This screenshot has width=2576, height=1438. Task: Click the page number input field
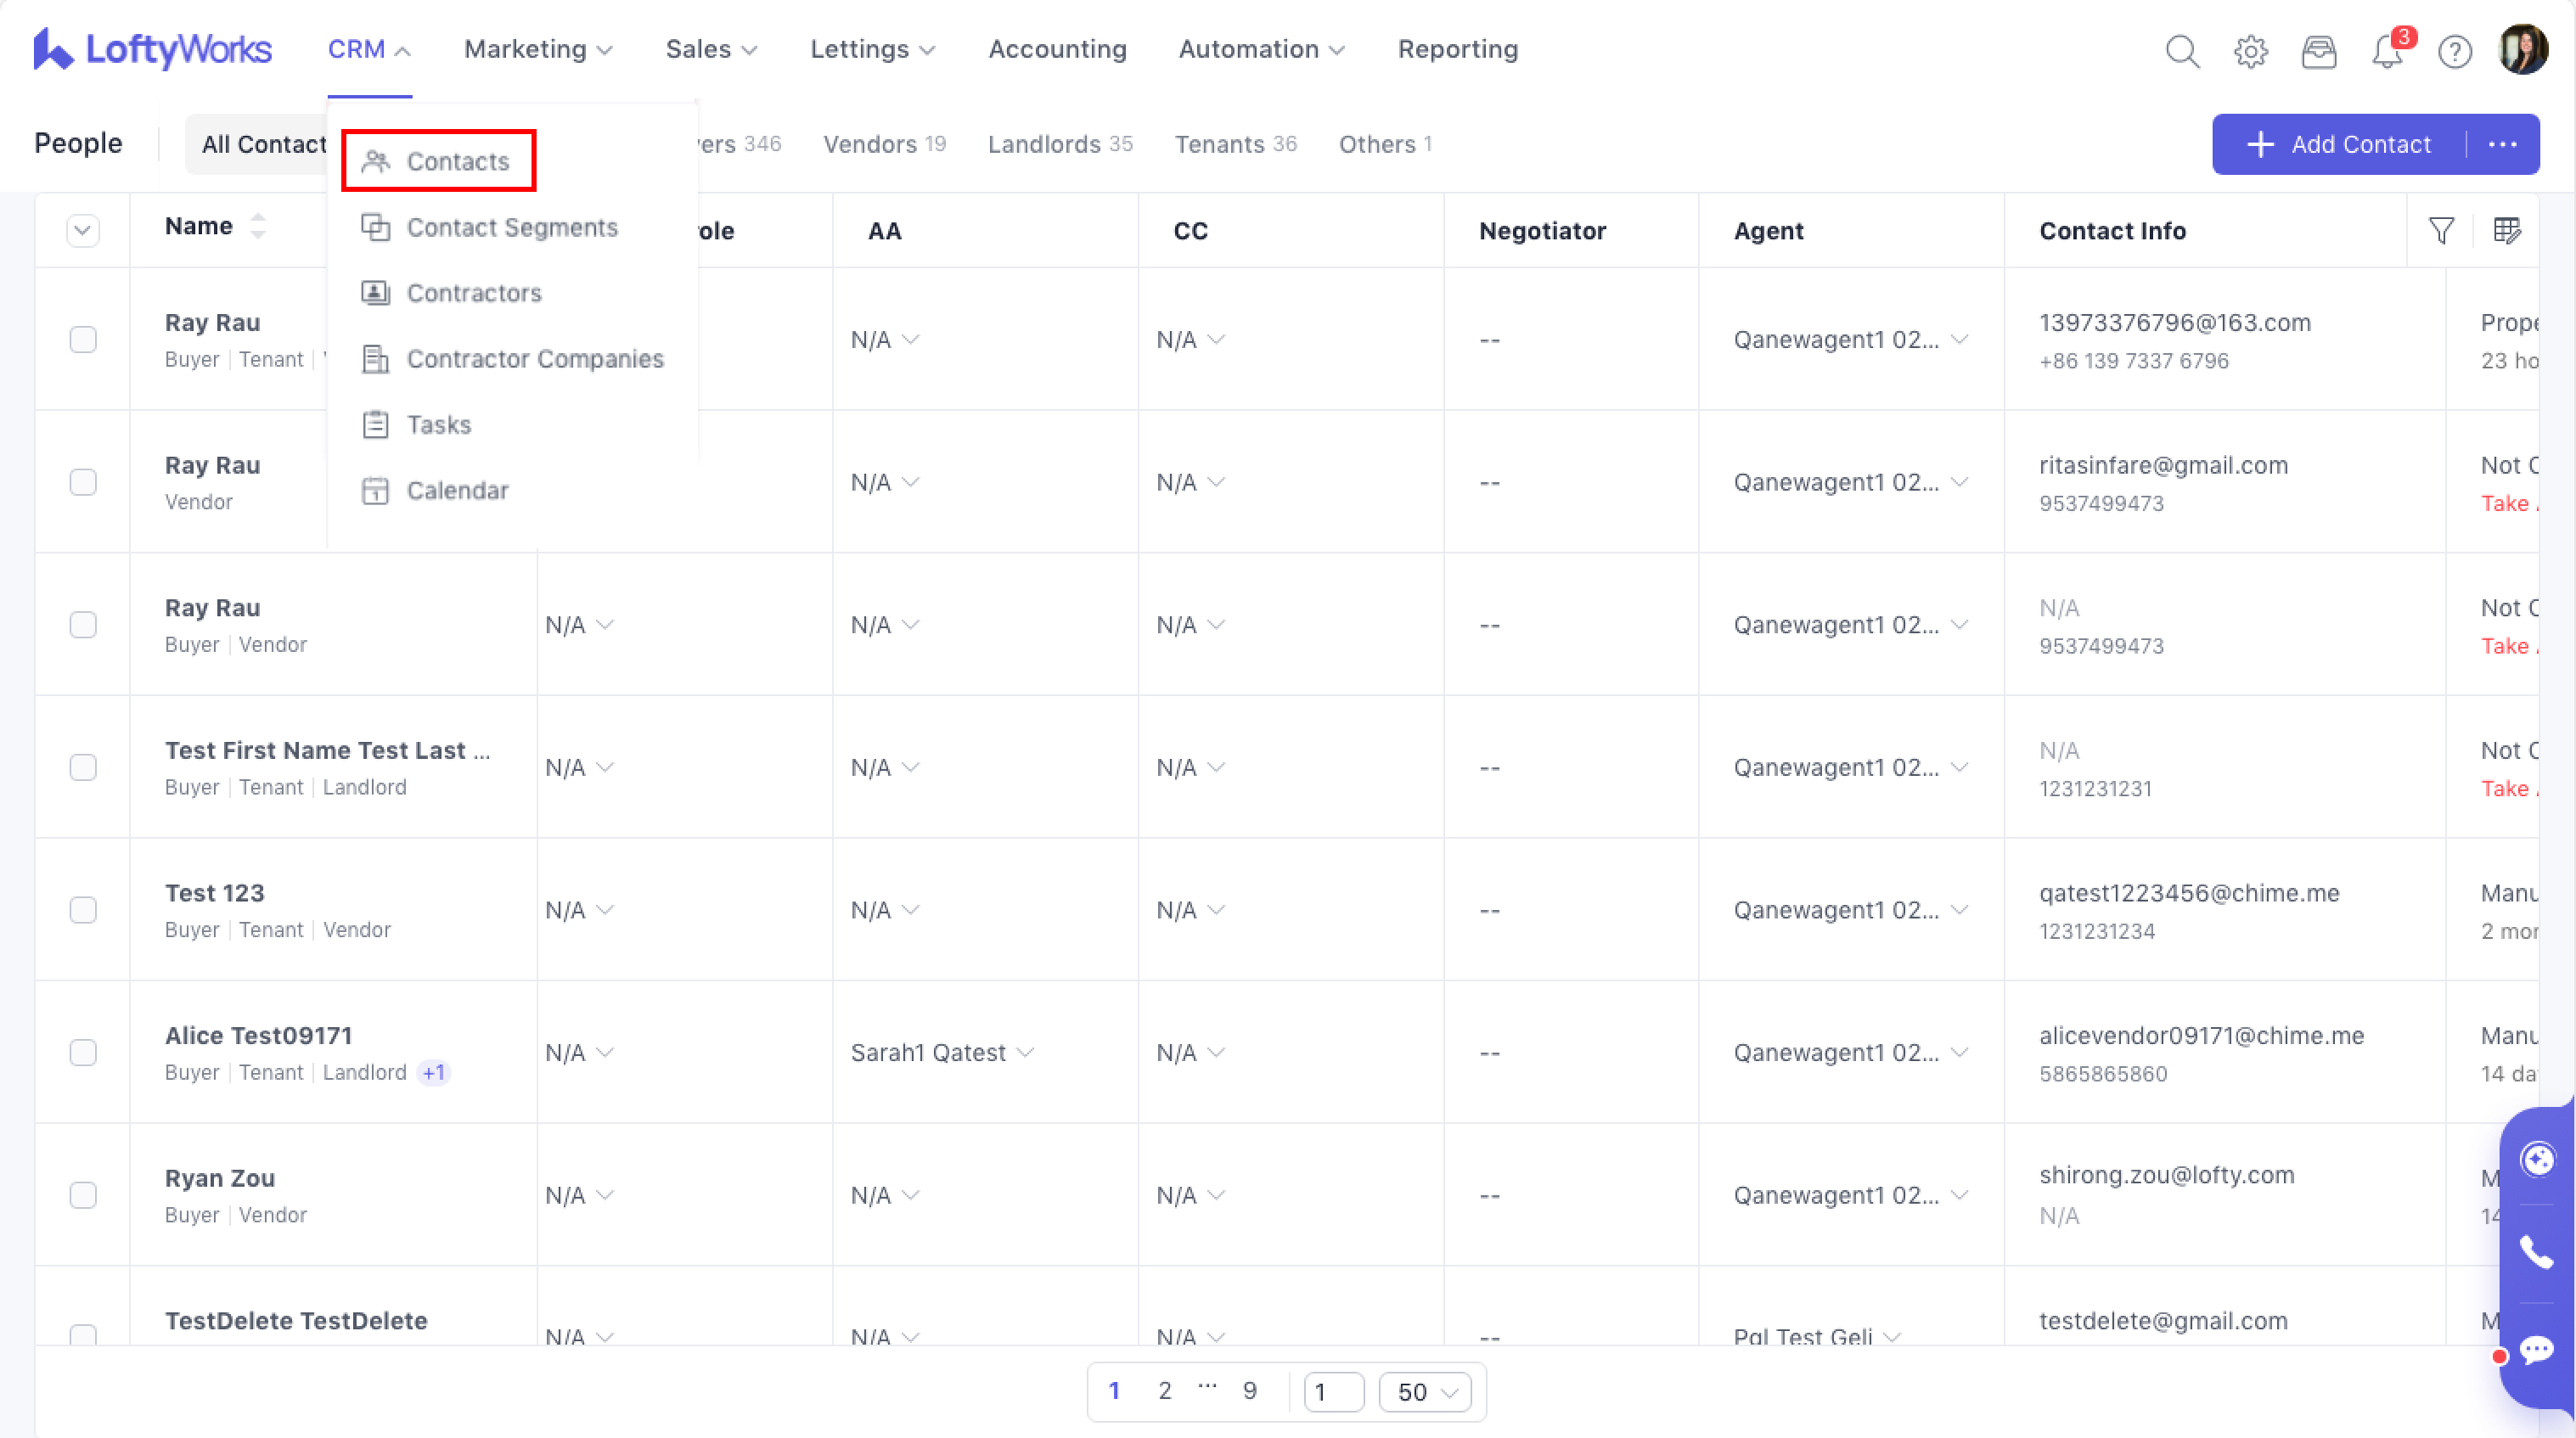click(x=1333, y=1392)
